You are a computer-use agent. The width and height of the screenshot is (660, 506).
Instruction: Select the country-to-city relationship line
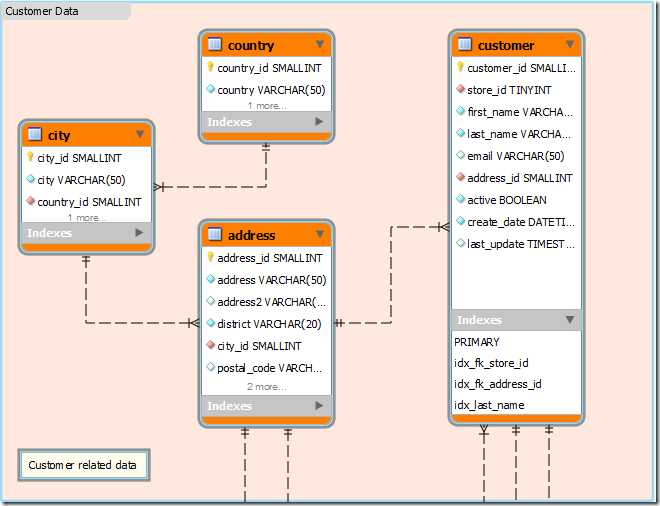(x=215, y=186)
